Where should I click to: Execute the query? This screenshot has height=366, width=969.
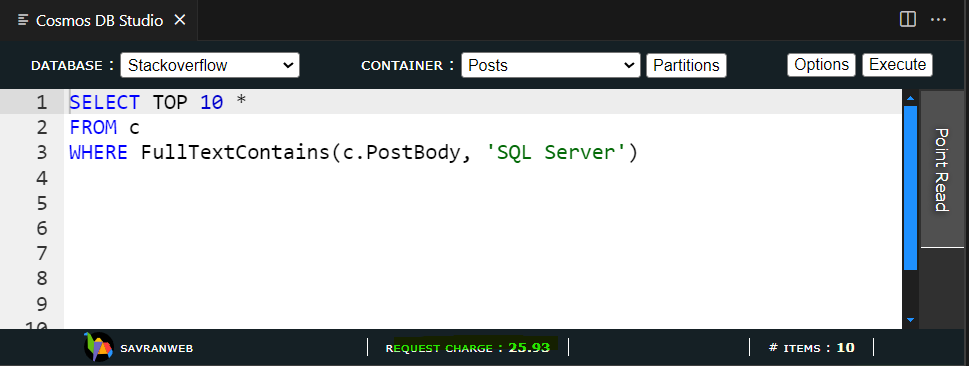897,64
